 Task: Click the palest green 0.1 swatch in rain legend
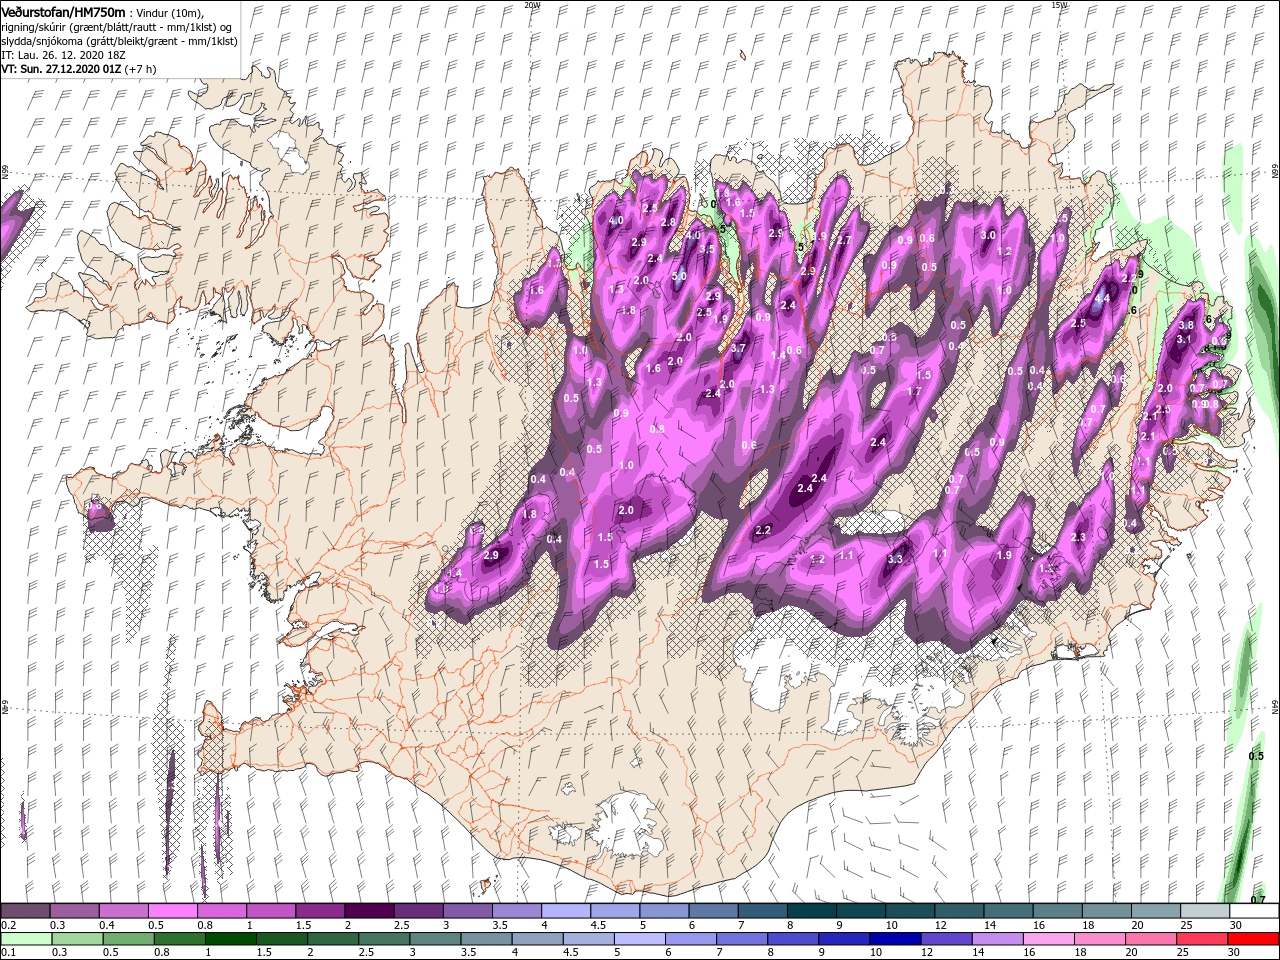pos(26,939)
